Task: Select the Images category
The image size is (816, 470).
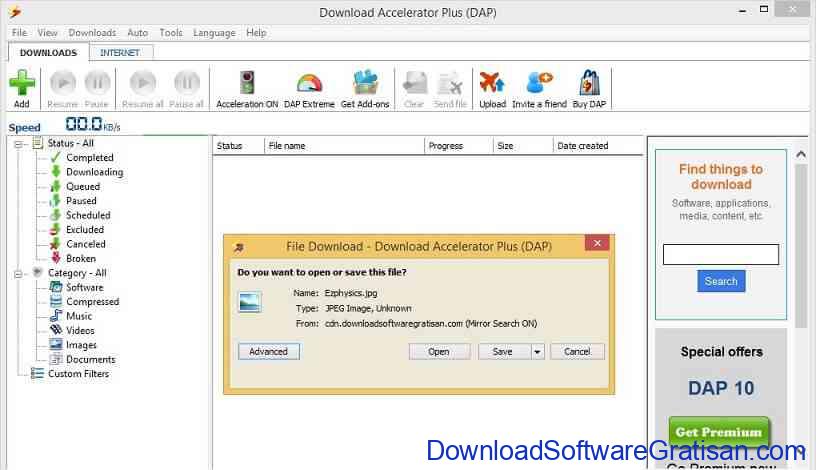Action: [x=81, y=345]
